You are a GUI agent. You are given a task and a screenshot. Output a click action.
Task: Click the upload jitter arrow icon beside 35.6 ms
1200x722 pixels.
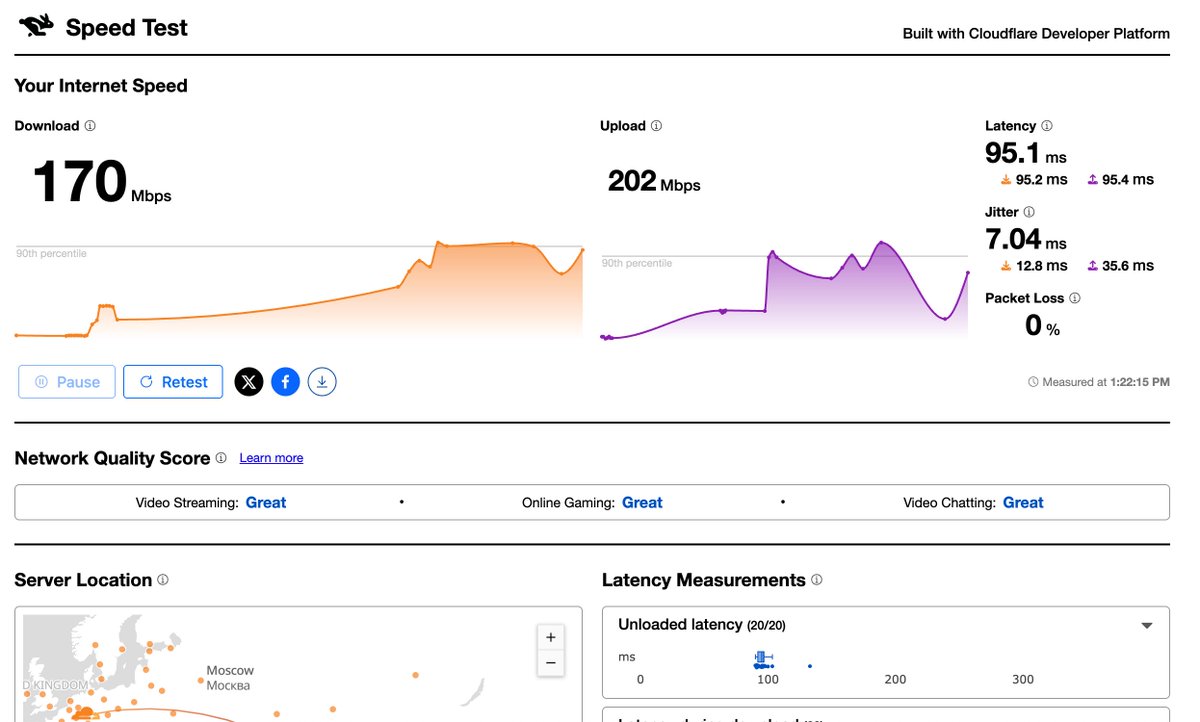[x=1093, y=266]
